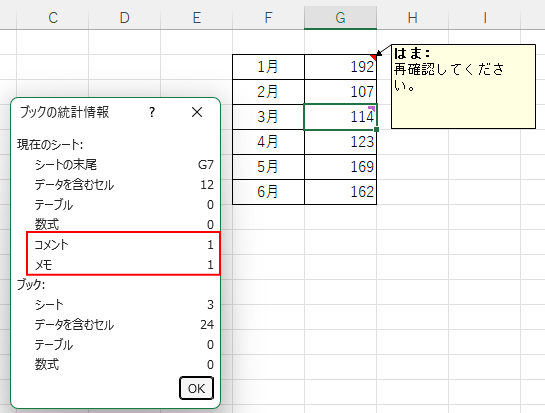
Task: Click OK in the workbook statistics dialog
Action: [196, 388]
